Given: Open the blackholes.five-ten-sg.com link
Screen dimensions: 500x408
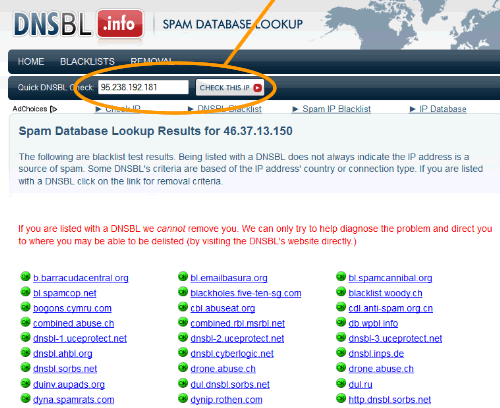Looking at the screenshot, I should [x=246, y=293].
